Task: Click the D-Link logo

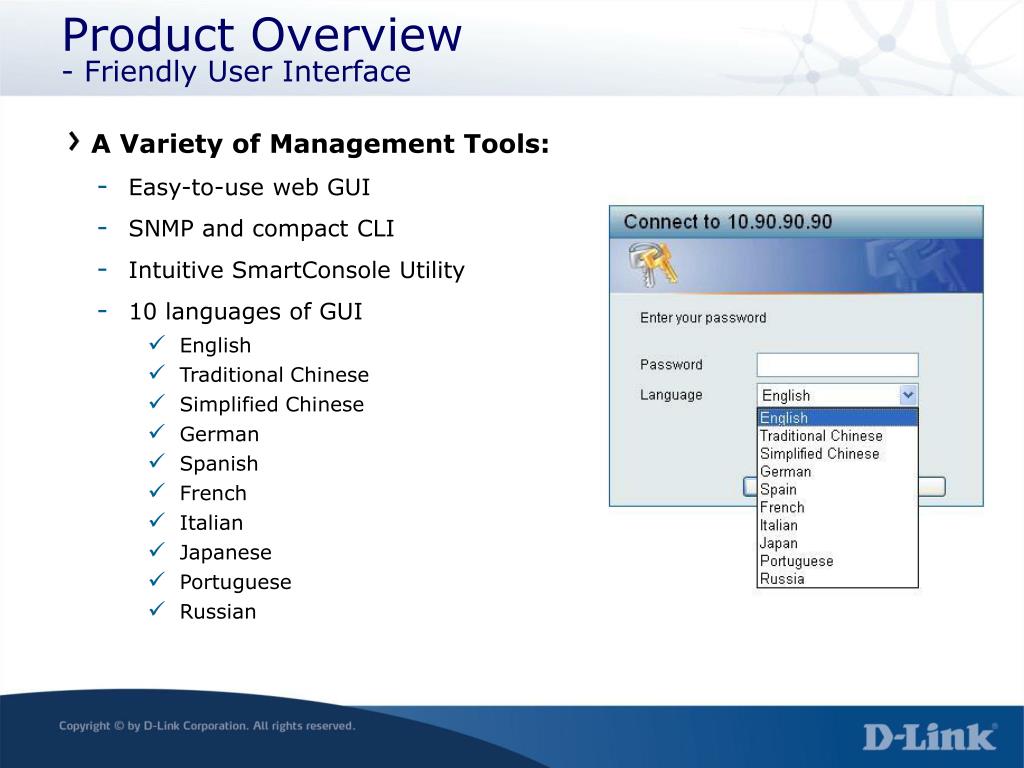Action: 930,737
